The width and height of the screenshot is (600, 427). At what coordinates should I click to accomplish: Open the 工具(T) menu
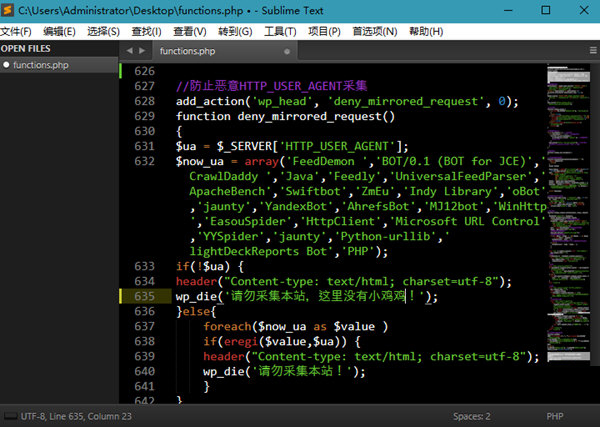[280, 31]
